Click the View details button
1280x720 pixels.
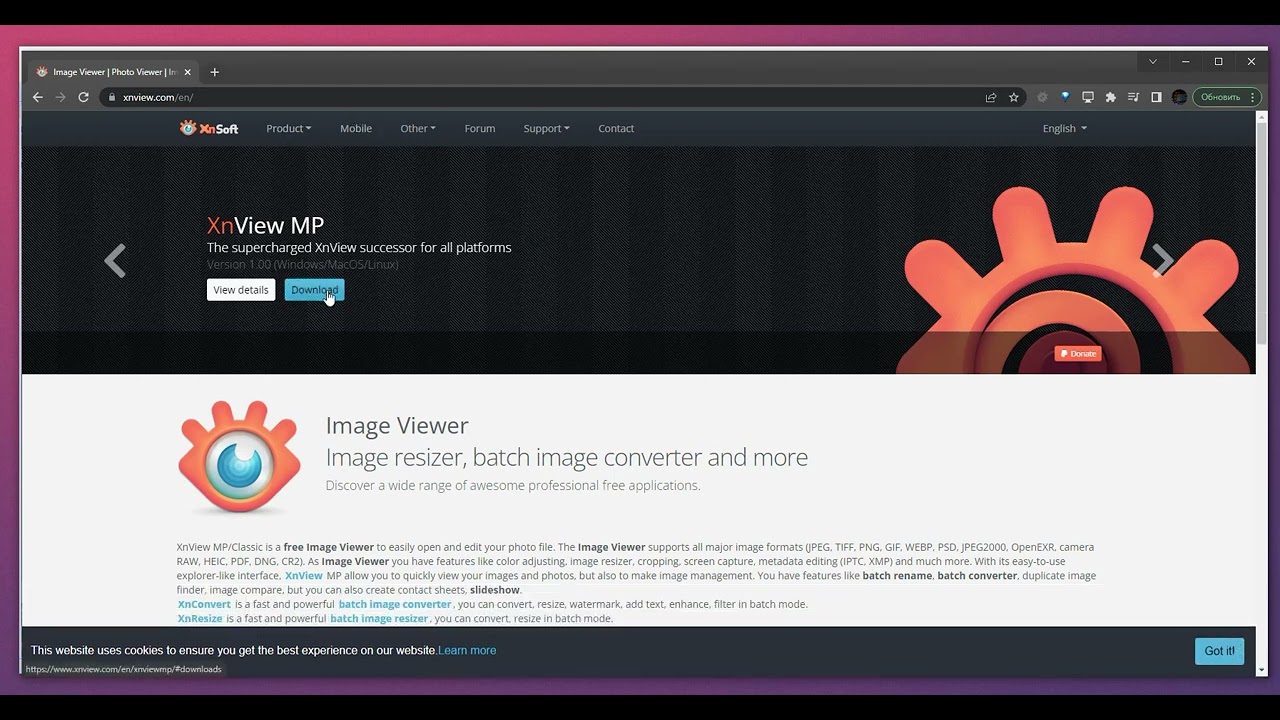(x=241, y=290)
